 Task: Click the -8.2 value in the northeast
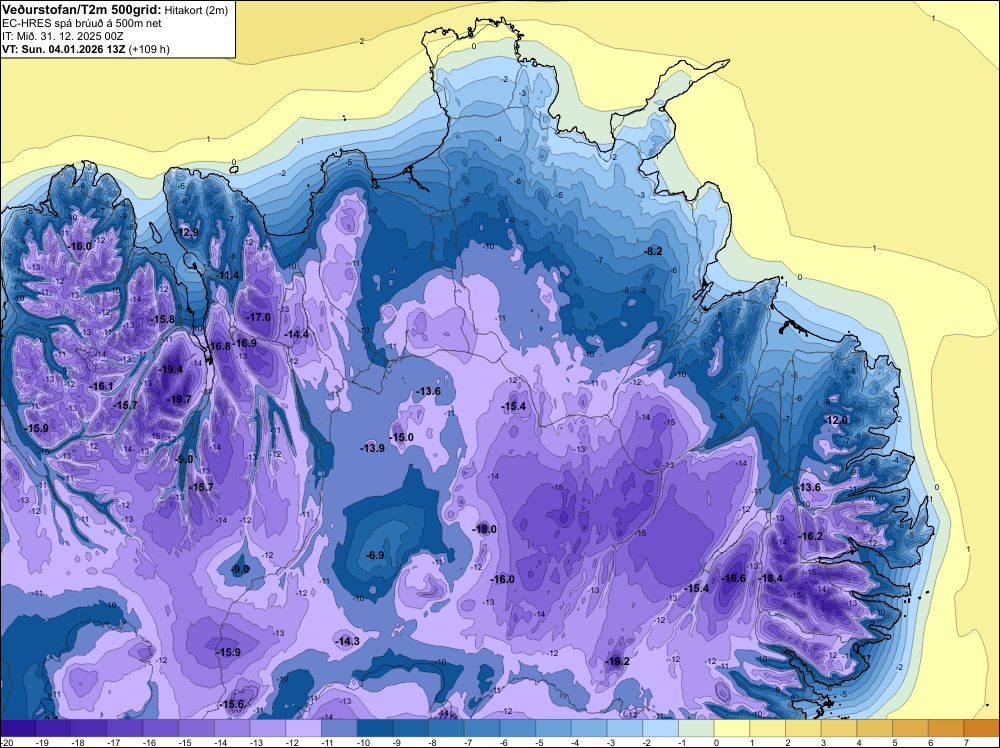[653, 252]
